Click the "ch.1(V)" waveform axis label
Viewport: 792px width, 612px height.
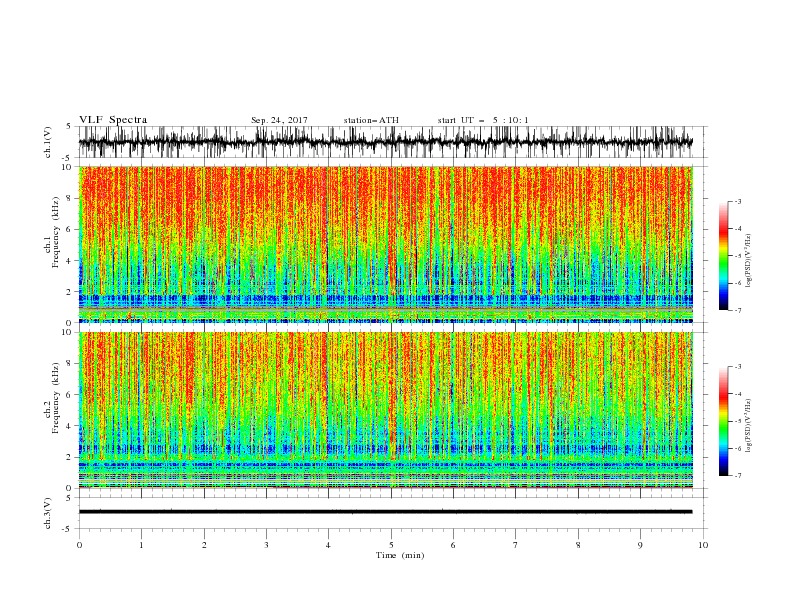tap(48, 142)
